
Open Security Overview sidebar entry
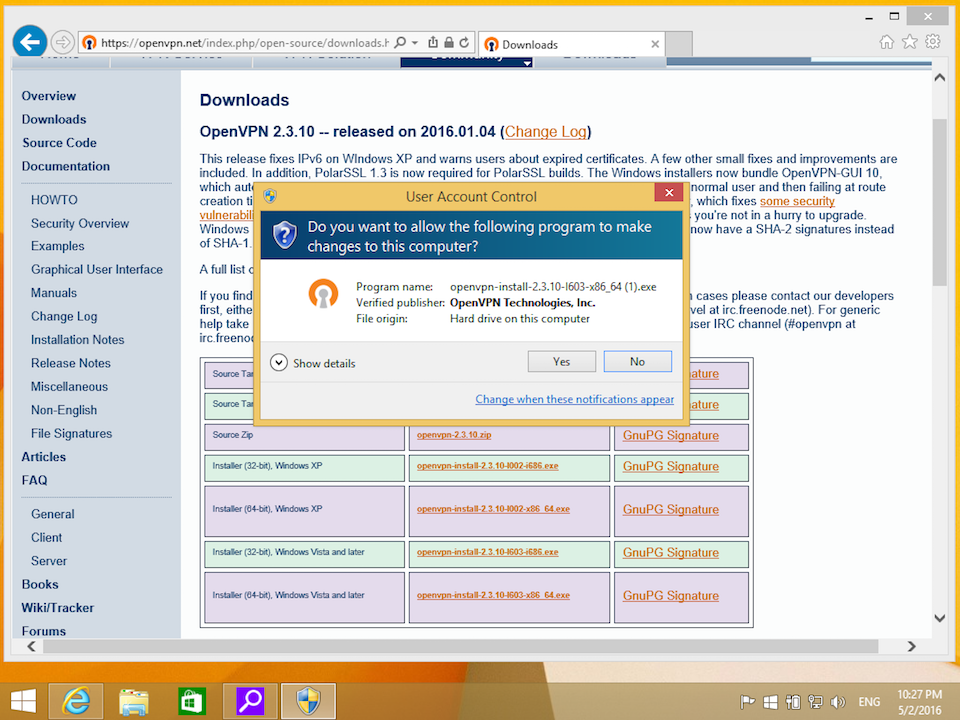(80, 223)
